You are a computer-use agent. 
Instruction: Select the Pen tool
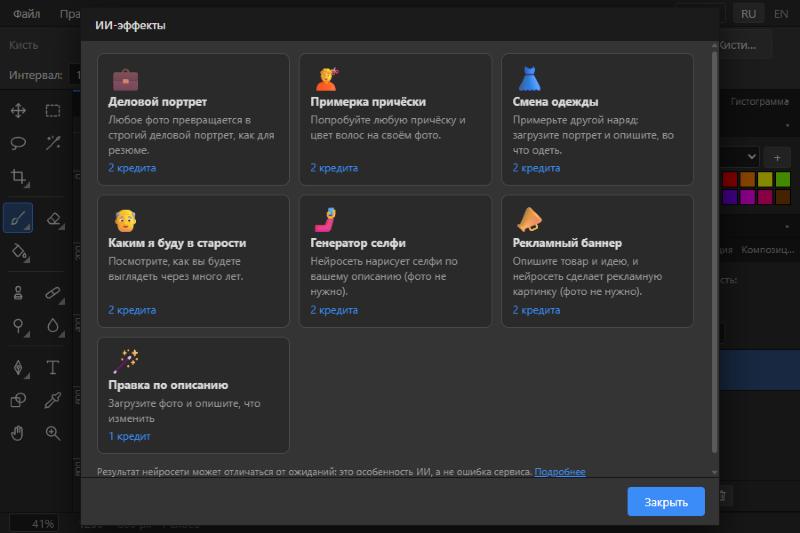coord(18,367)
